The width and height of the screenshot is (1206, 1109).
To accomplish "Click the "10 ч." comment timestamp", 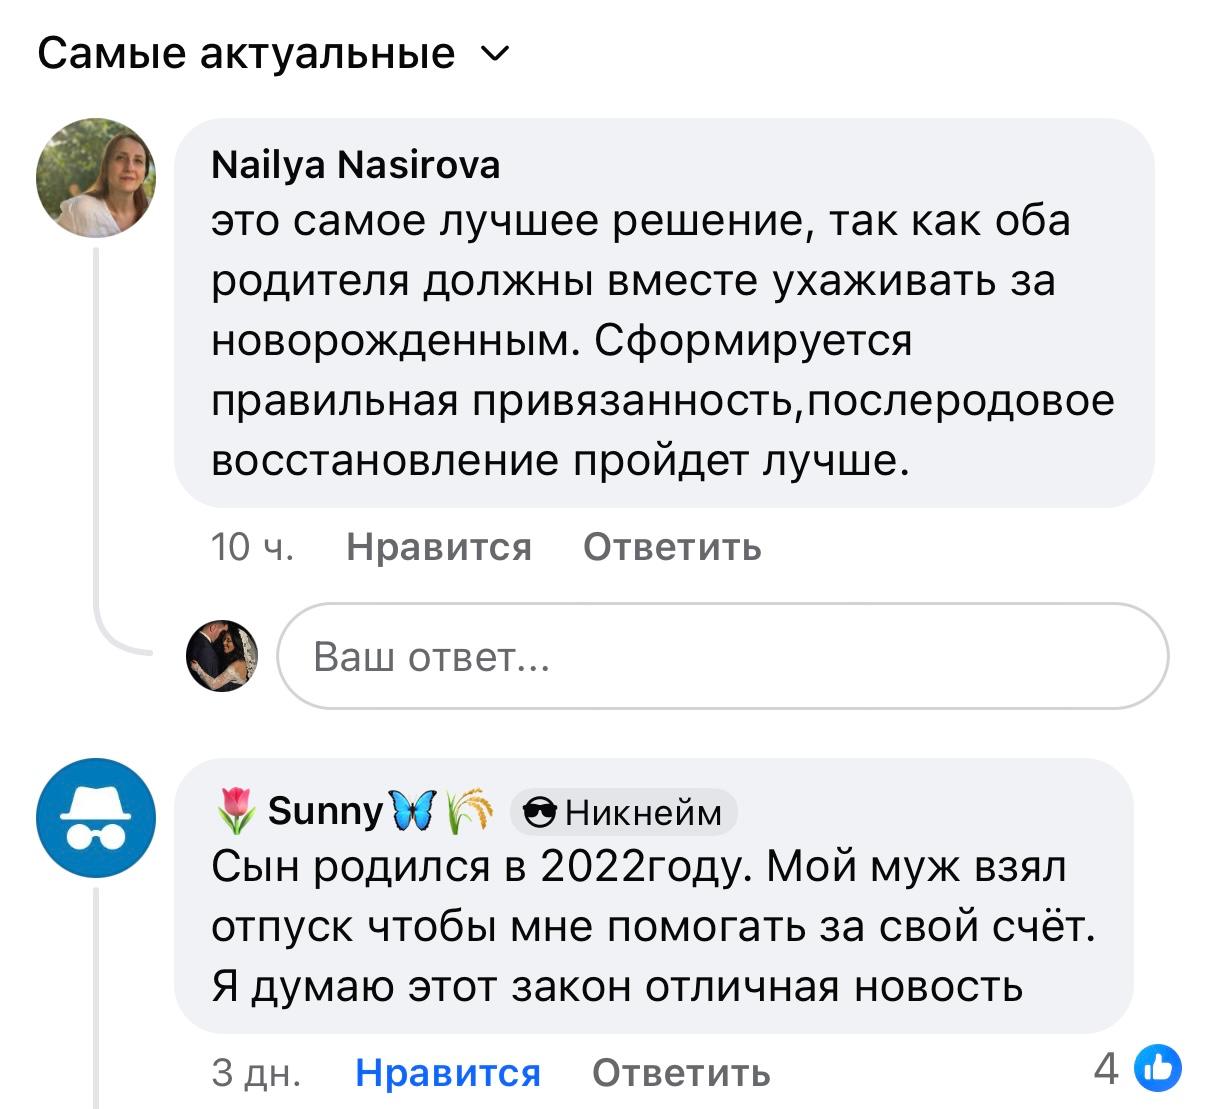I will (252, 547).
